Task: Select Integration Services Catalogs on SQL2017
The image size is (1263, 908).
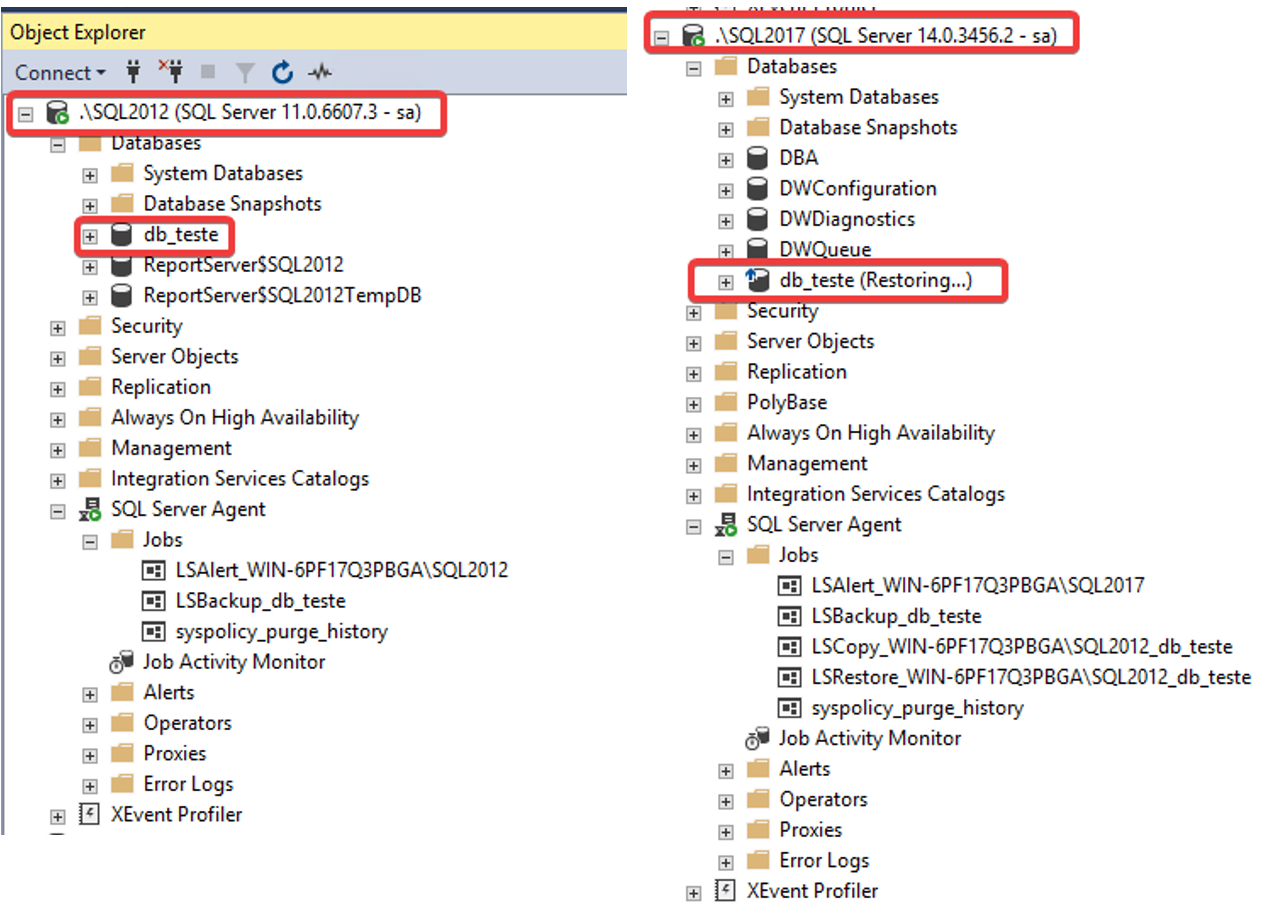Action: click(876, 493)
